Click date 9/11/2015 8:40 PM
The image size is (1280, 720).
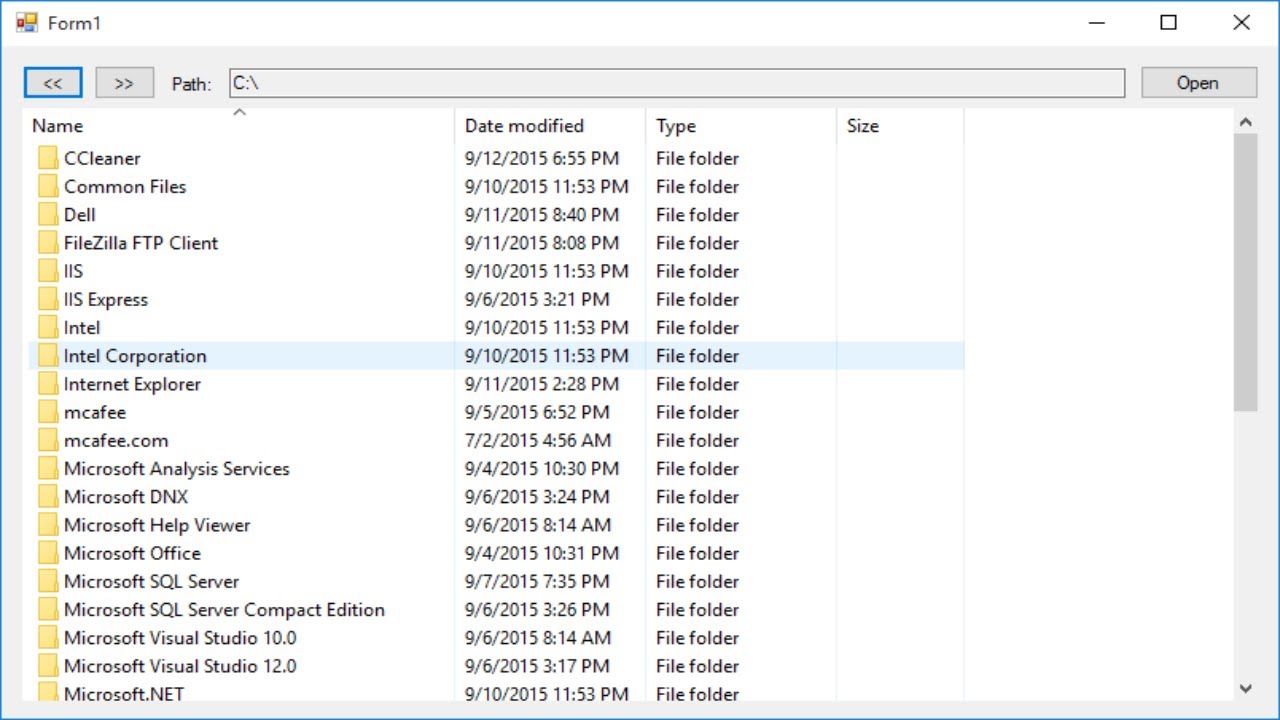(x=542, y=214)
